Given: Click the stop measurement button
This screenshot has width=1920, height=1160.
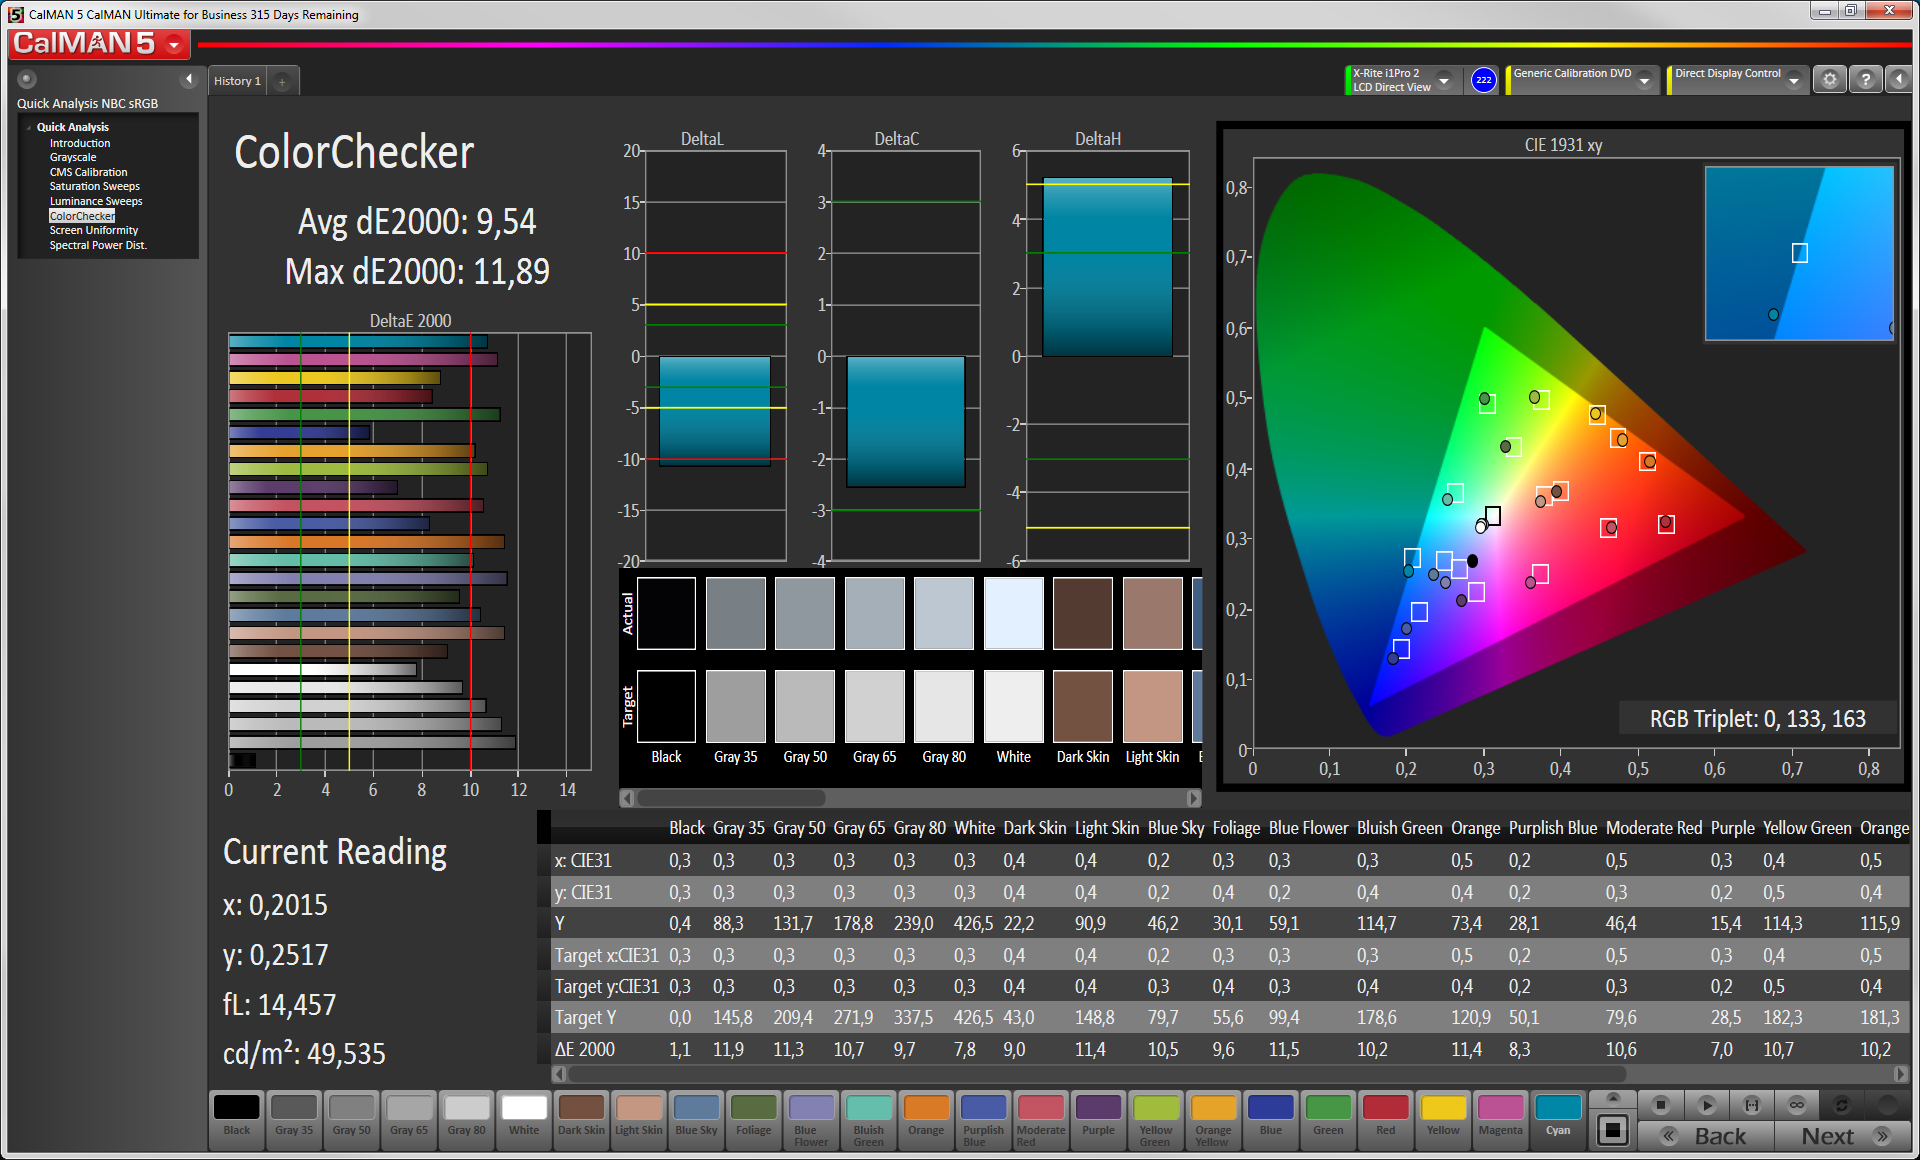Looking at the screenshot, I should click(x=1660, y=1105).
